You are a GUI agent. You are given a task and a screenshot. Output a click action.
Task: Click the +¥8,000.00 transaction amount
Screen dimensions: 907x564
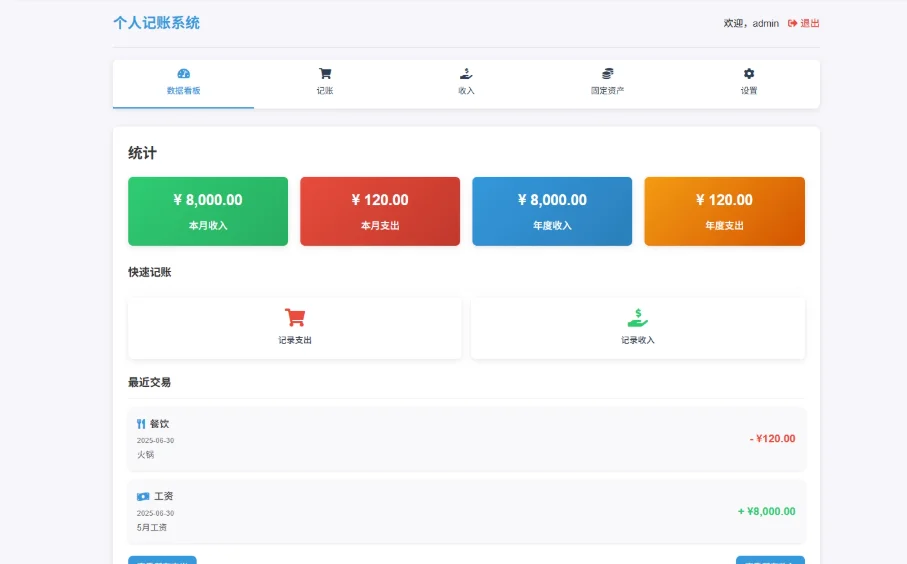766,511
